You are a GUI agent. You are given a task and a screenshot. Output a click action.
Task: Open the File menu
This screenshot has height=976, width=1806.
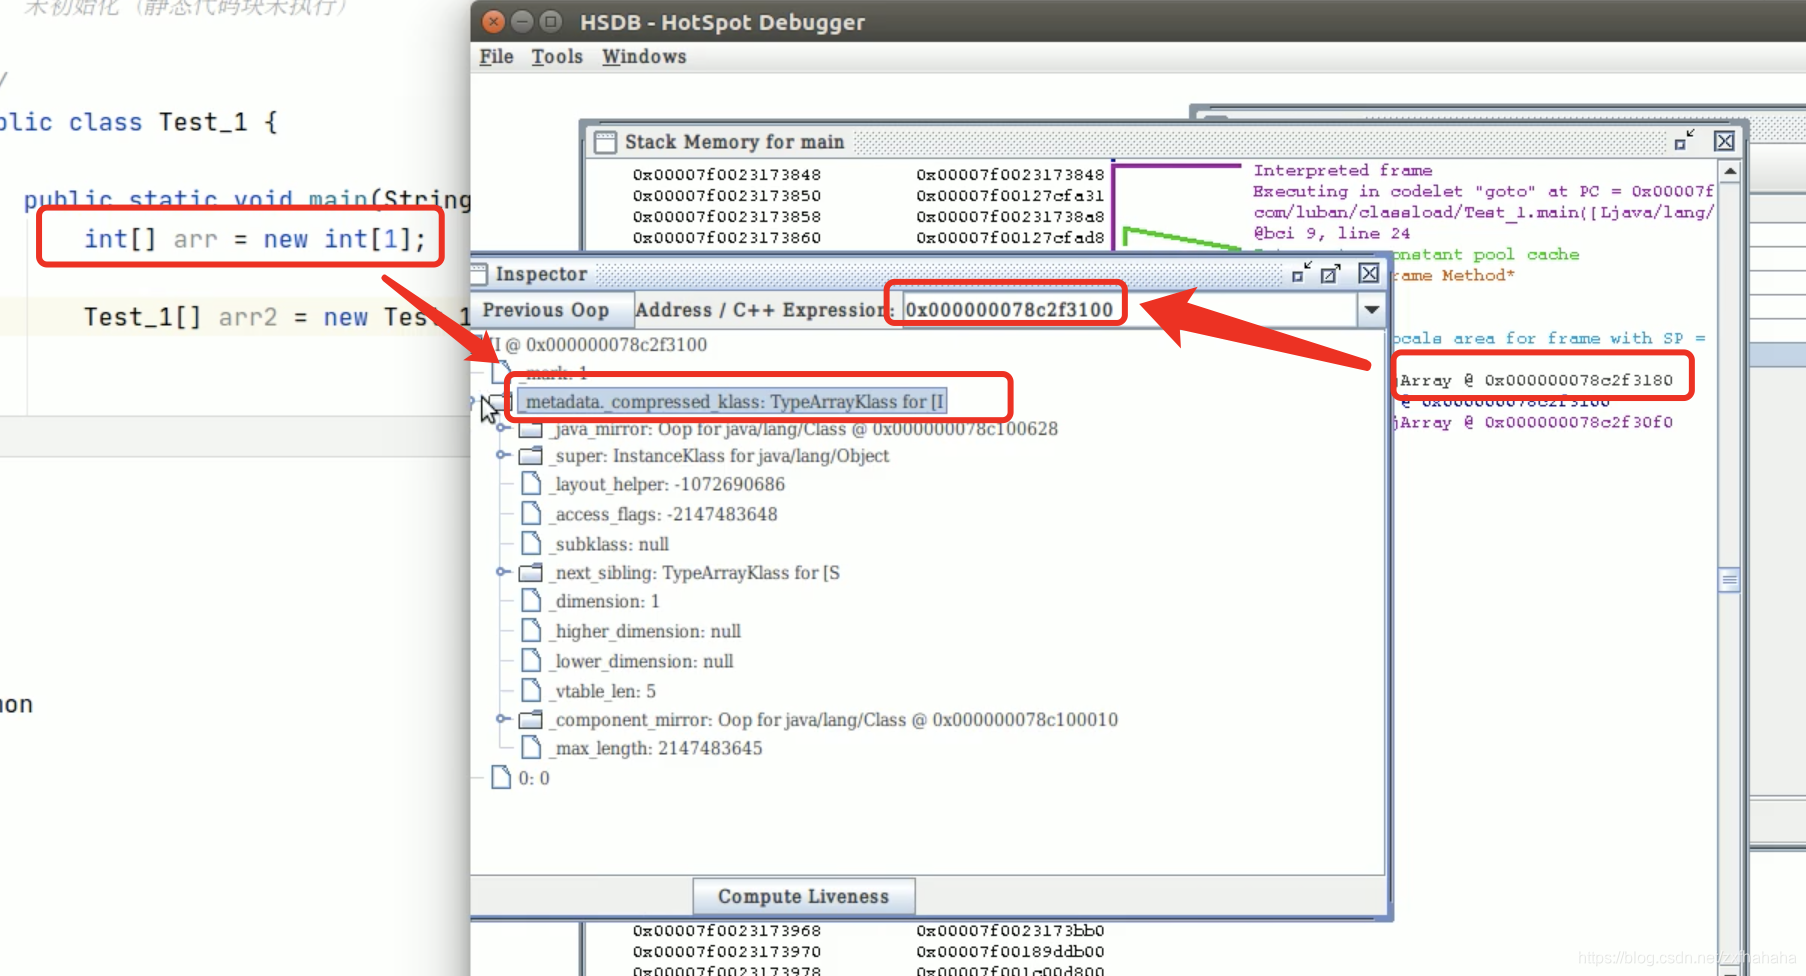click(496, 57)
